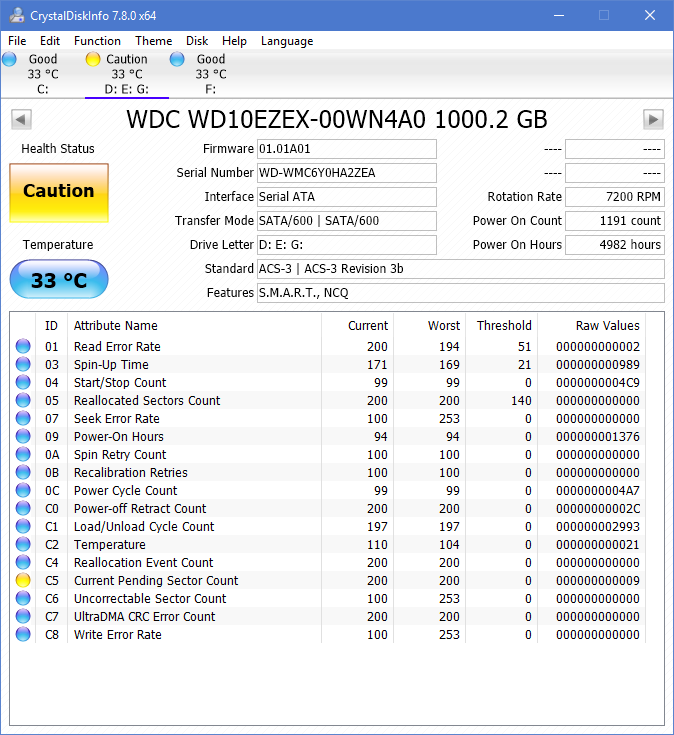Click the blue status orb for Write Error Rate
The image size is (674, 735).
point(23,635)
